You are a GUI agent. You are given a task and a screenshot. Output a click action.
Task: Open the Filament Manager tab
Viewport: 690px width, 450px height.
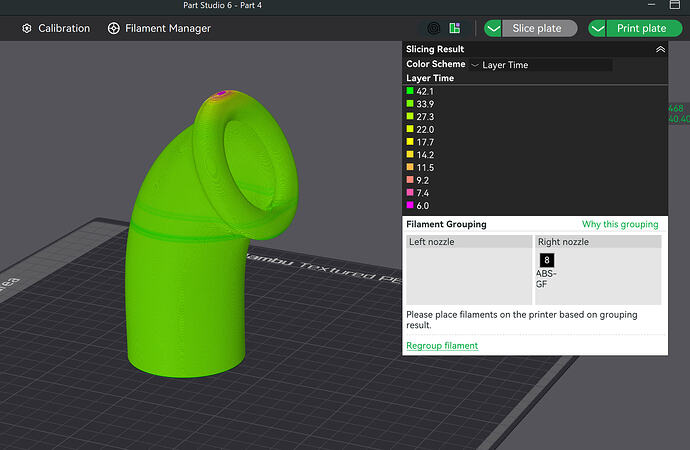tap(159, 29)
